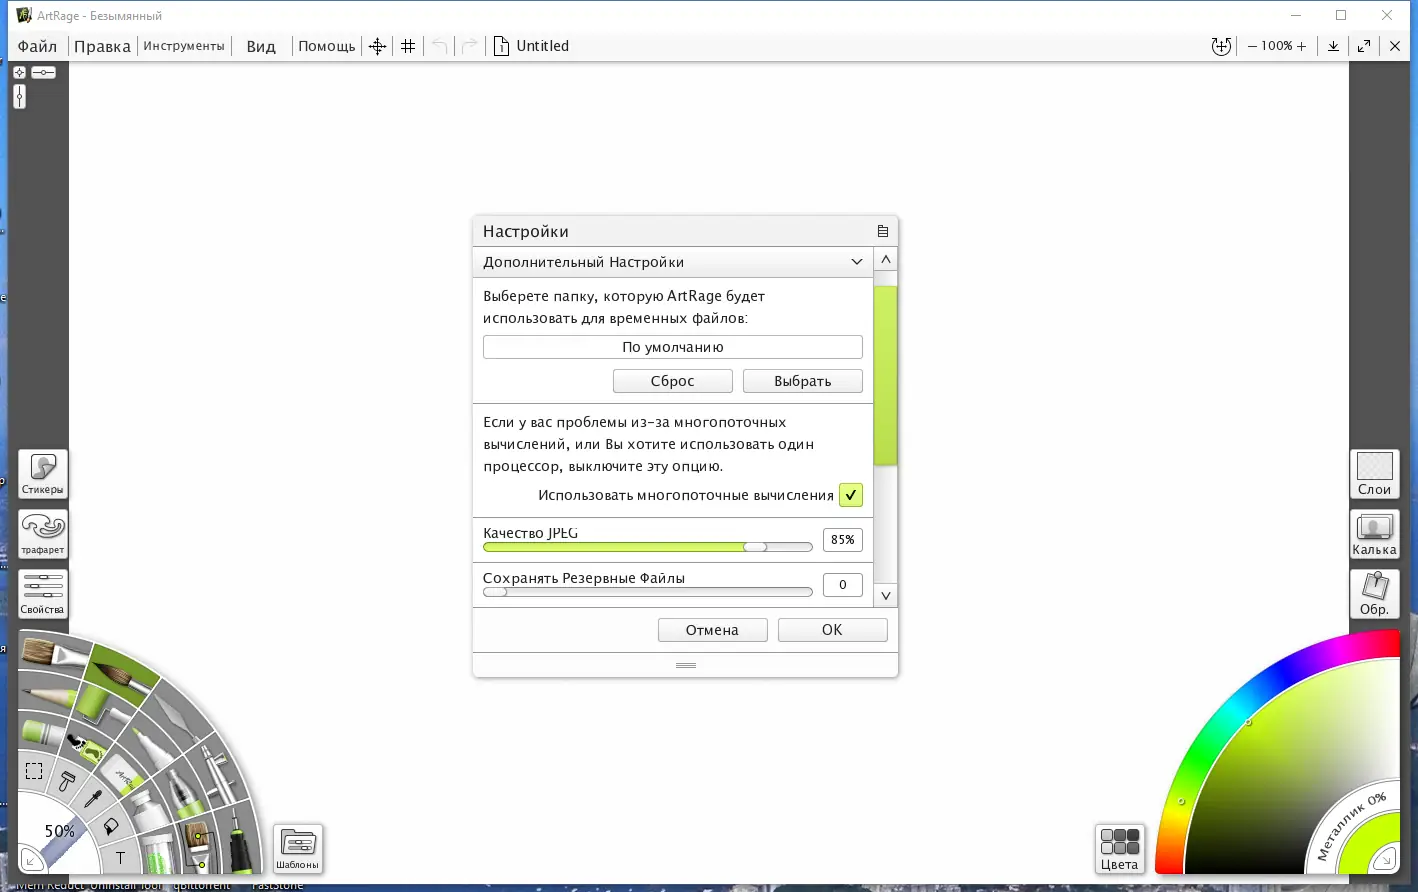Click the Сброс button
Viewport: 1418px width, 892px height.
pos(673,381)
